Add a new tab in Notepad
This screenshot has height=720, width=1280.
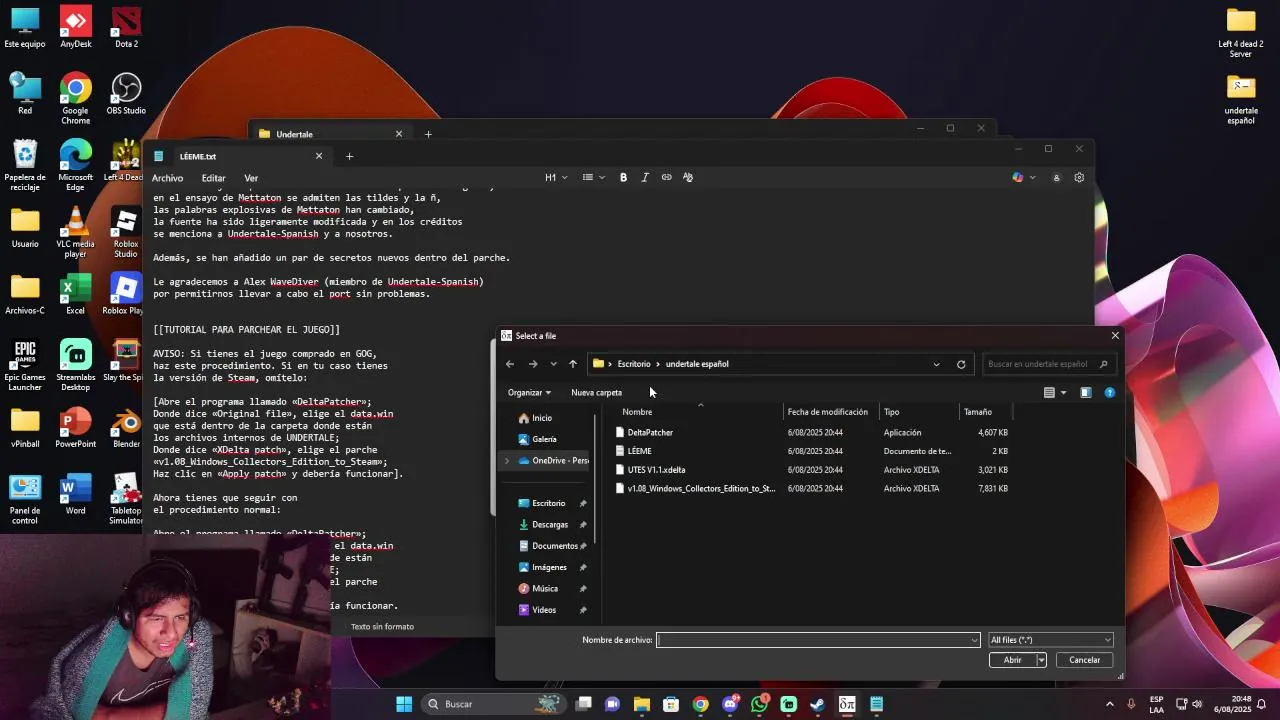click(x=349, y=156)
